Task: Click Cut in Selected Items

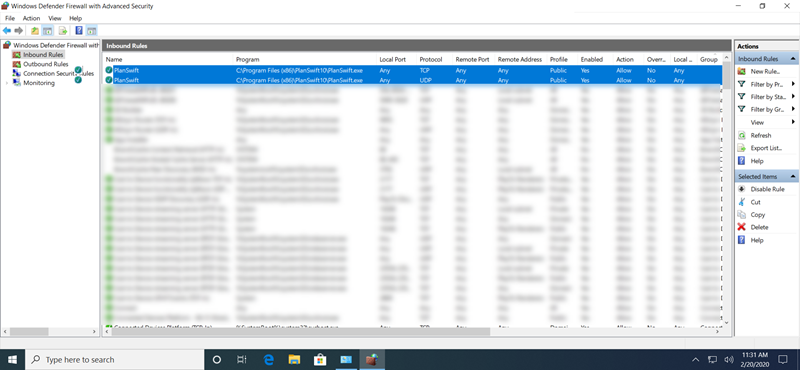Action: 756,202
